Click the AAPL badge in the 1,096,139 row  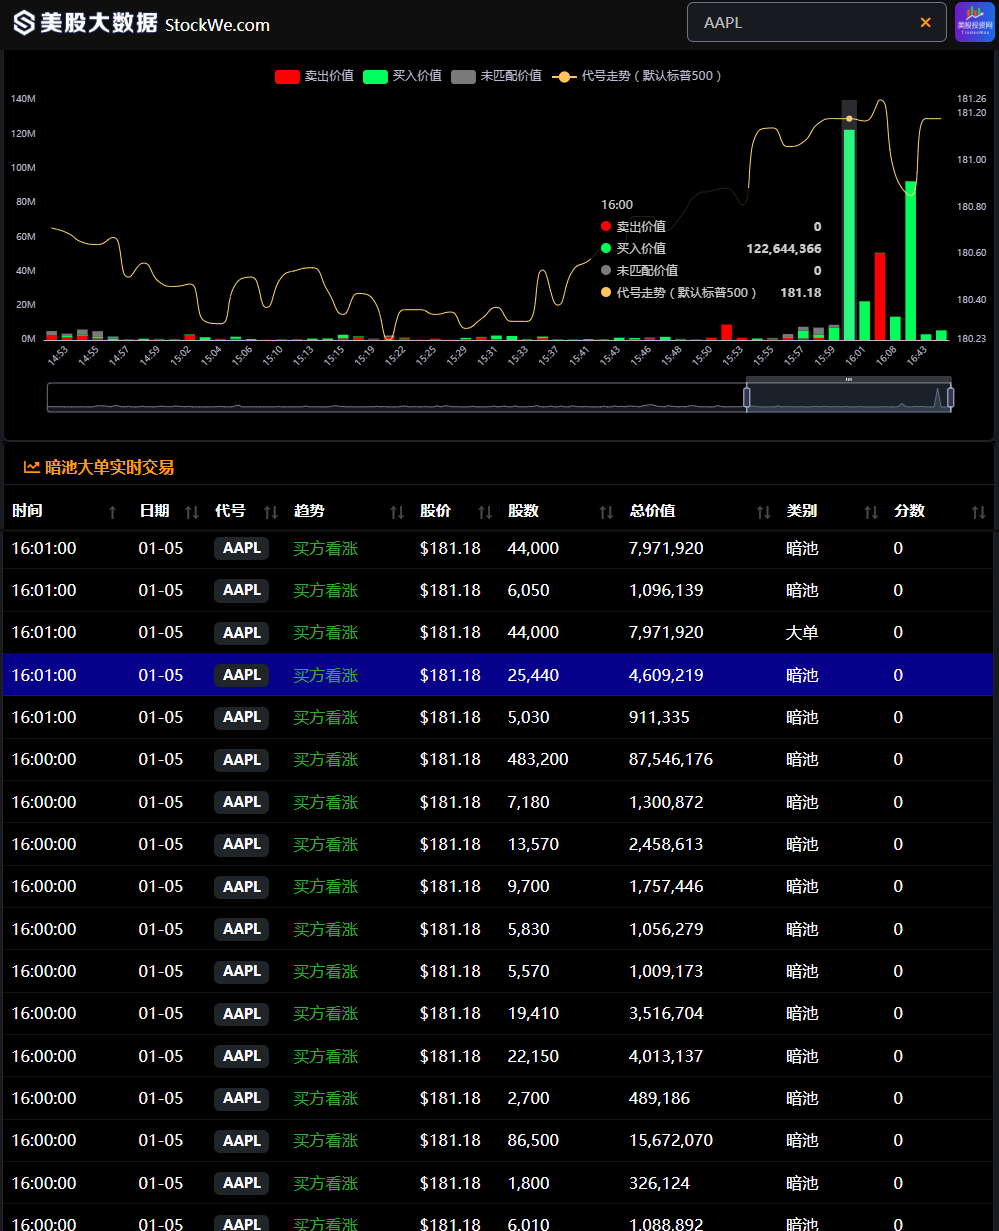242,591
